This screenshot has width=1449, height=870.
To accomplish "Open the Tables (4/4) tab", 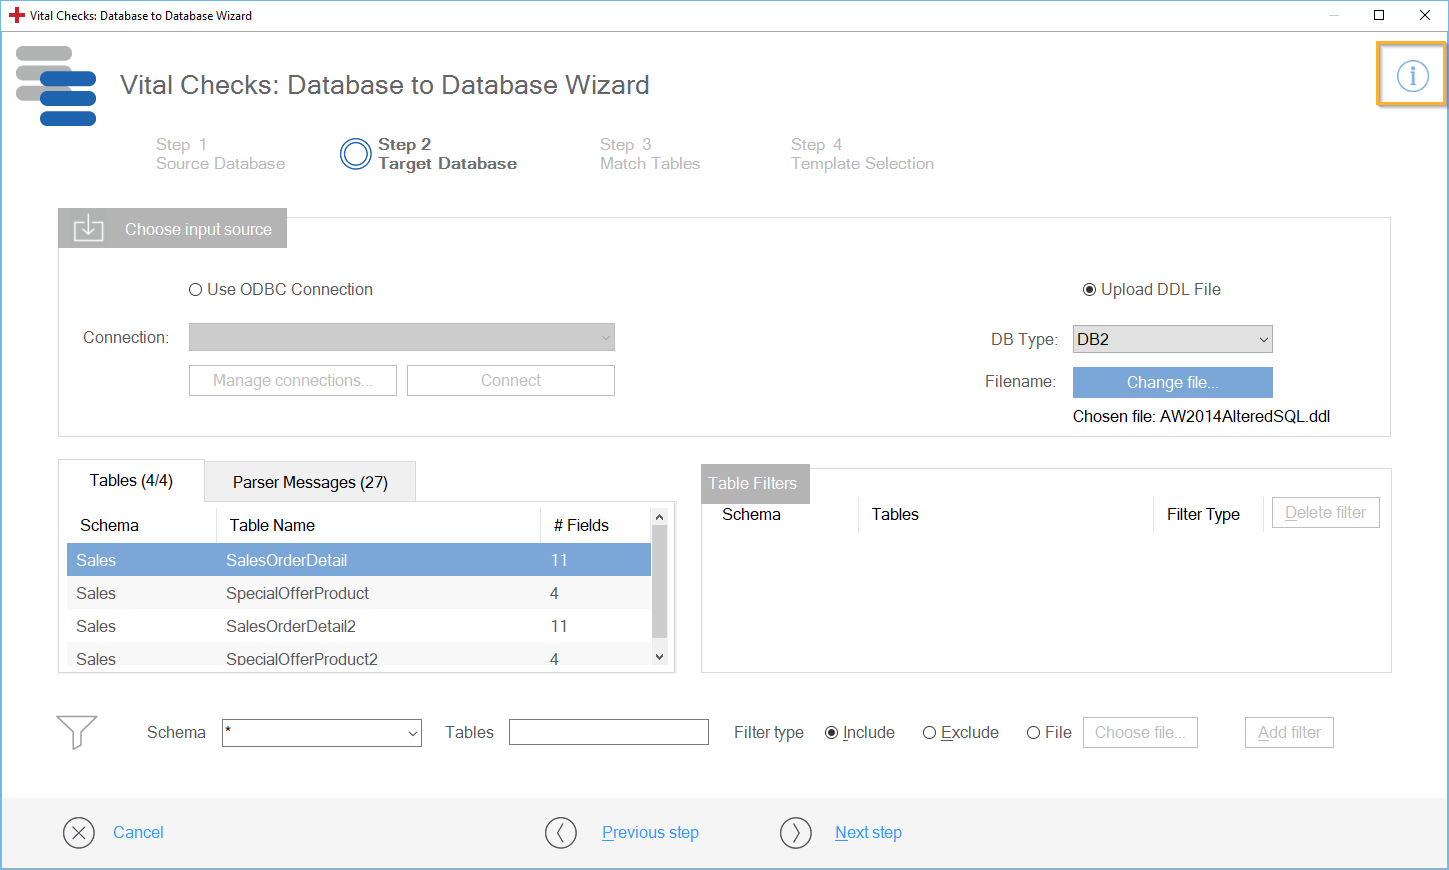I will [131, 481].
